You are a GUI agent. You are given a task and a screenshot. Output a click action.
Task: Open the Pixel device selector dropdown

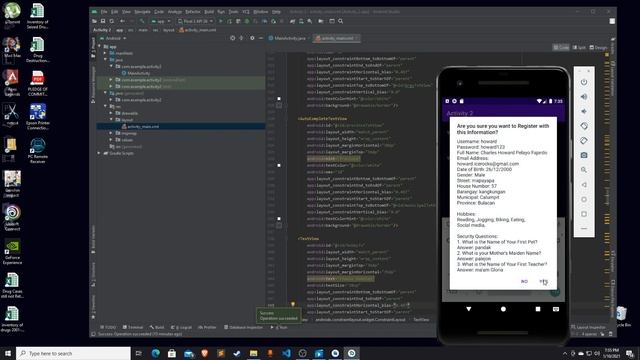(x=196, y=21)
